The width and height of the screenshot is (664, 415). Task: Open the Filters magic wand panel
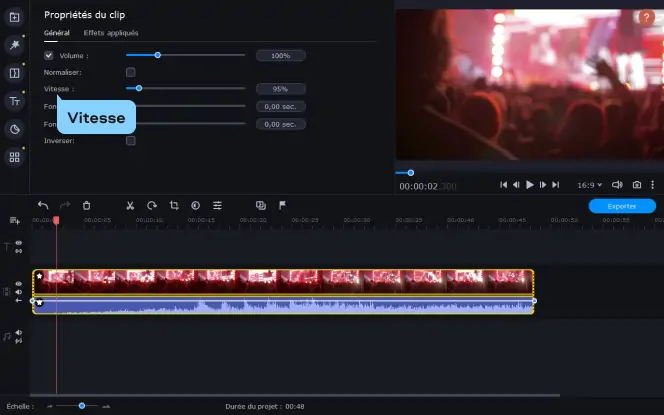coord(14,45)
